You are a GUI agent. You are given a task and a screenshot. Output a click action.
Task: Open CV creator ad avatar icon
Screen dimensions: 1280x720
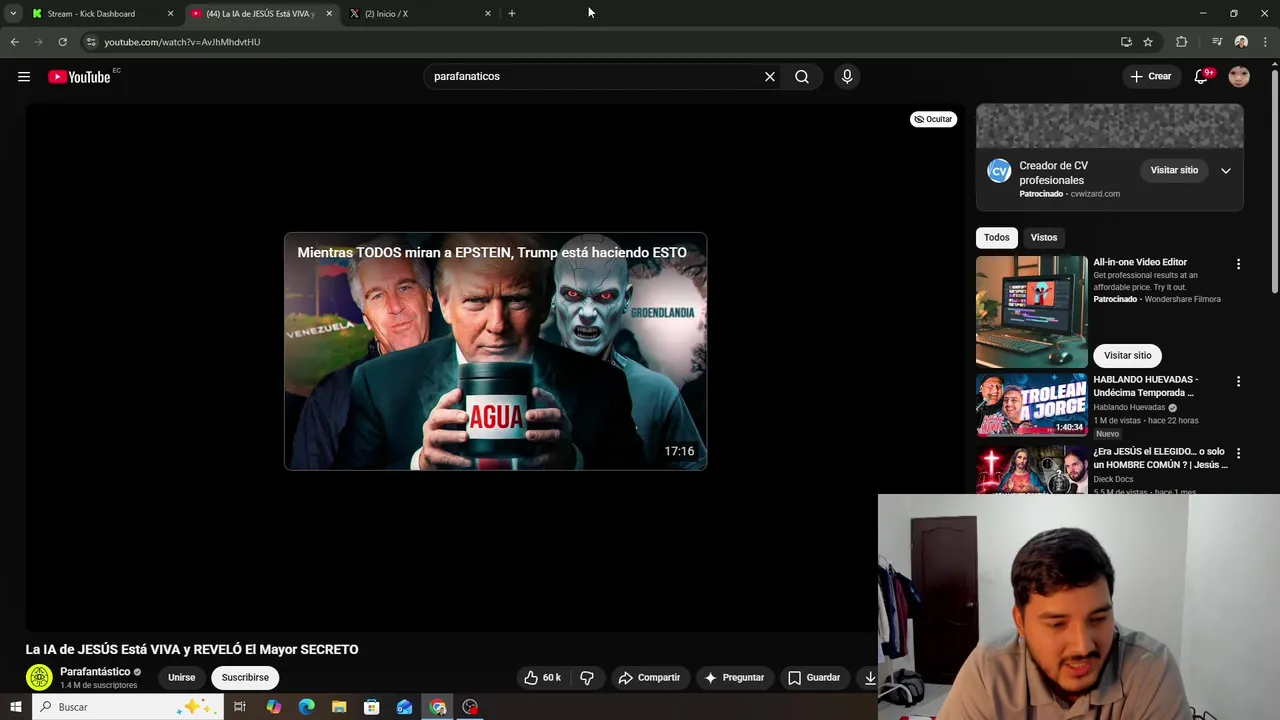999,171
